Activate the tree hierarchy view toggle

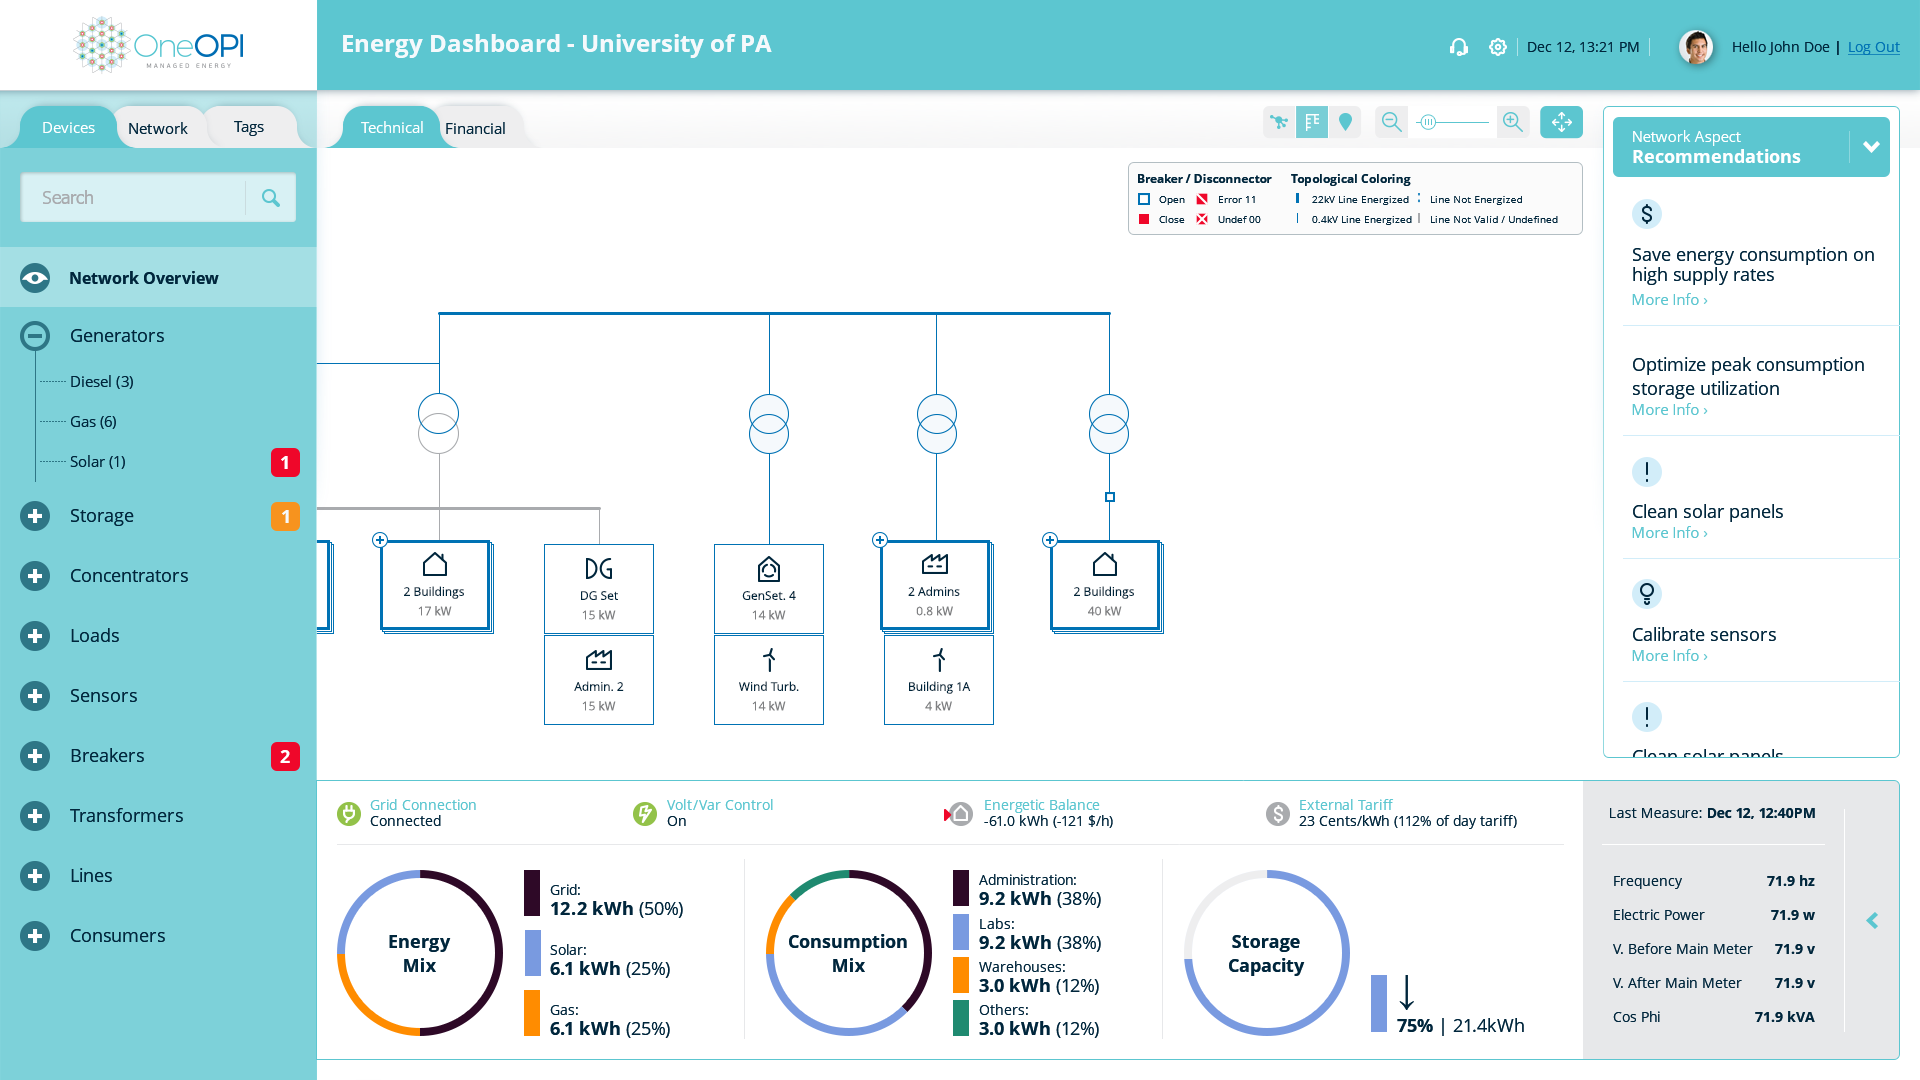(1312, 122)
